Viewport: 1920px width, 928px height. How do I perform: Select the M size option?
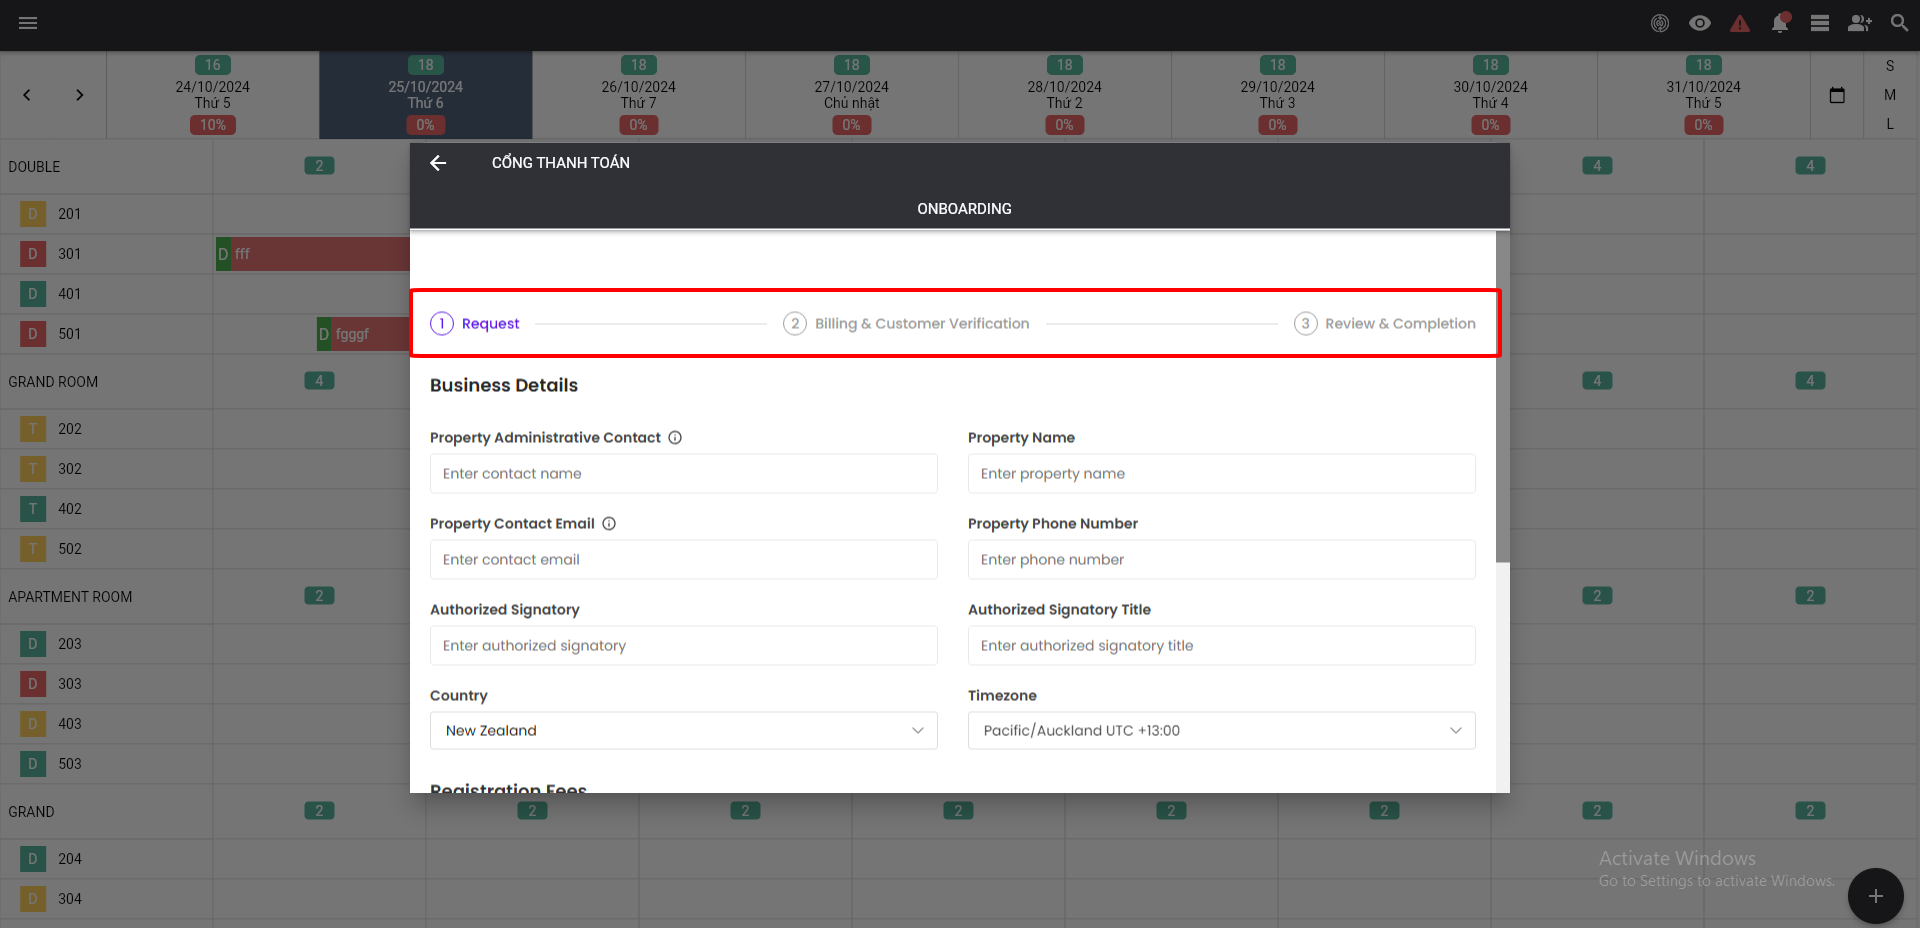coord(1890,95)
